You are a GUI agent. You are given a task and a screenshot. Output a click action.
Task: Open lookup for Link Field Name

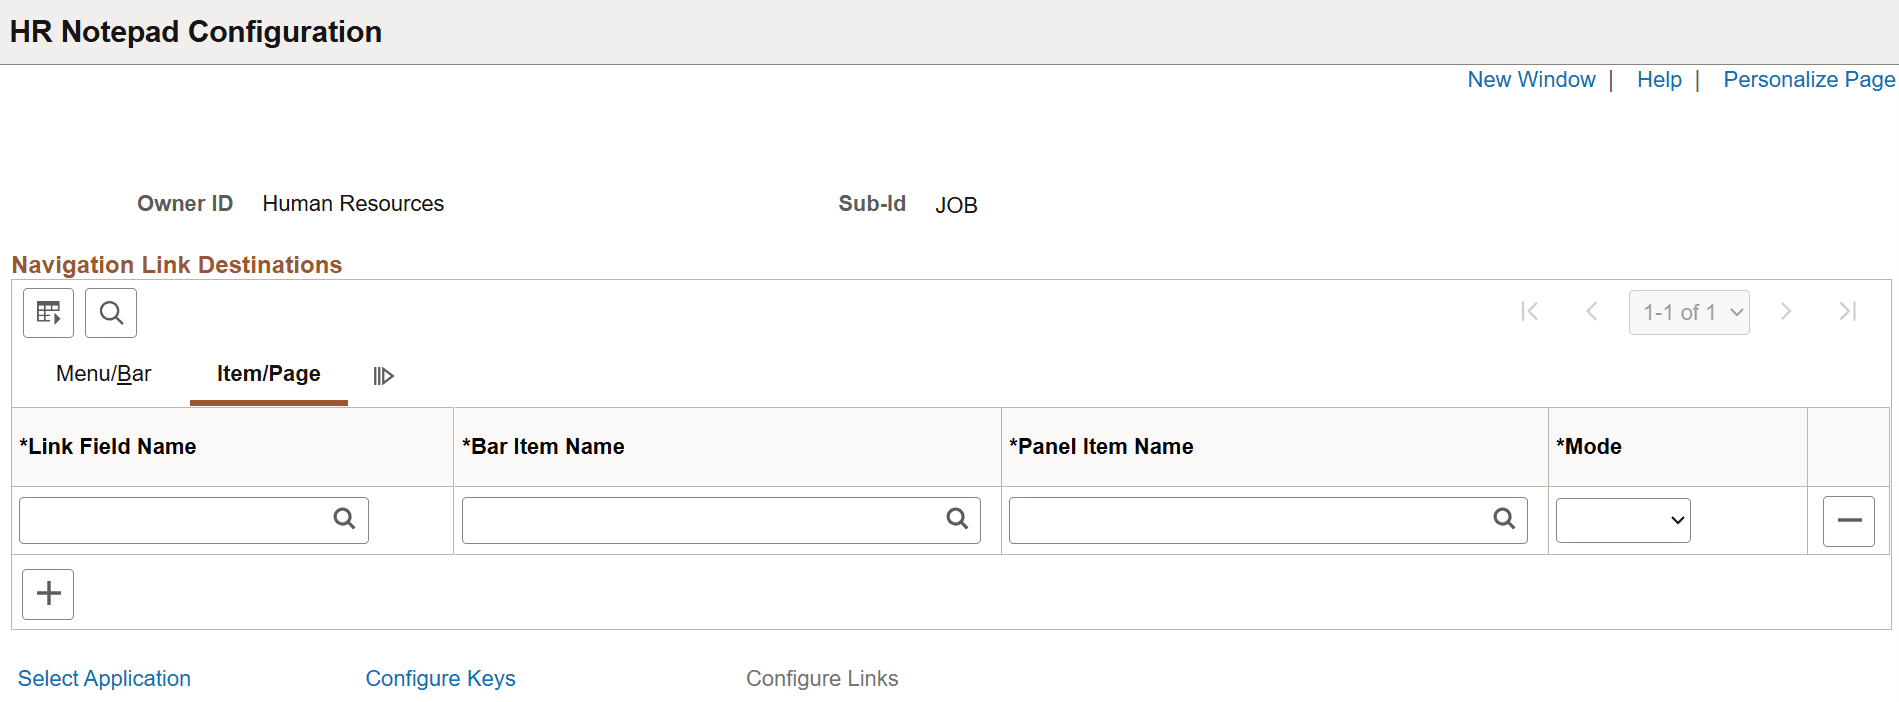tap(344, 519)
